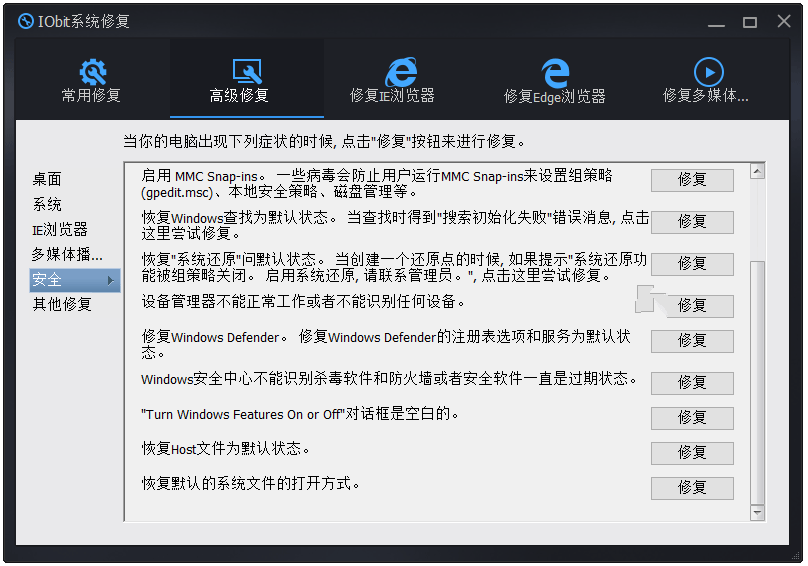
Task: Close the IObit系统修复 window
Action: (x=784, y=21)
